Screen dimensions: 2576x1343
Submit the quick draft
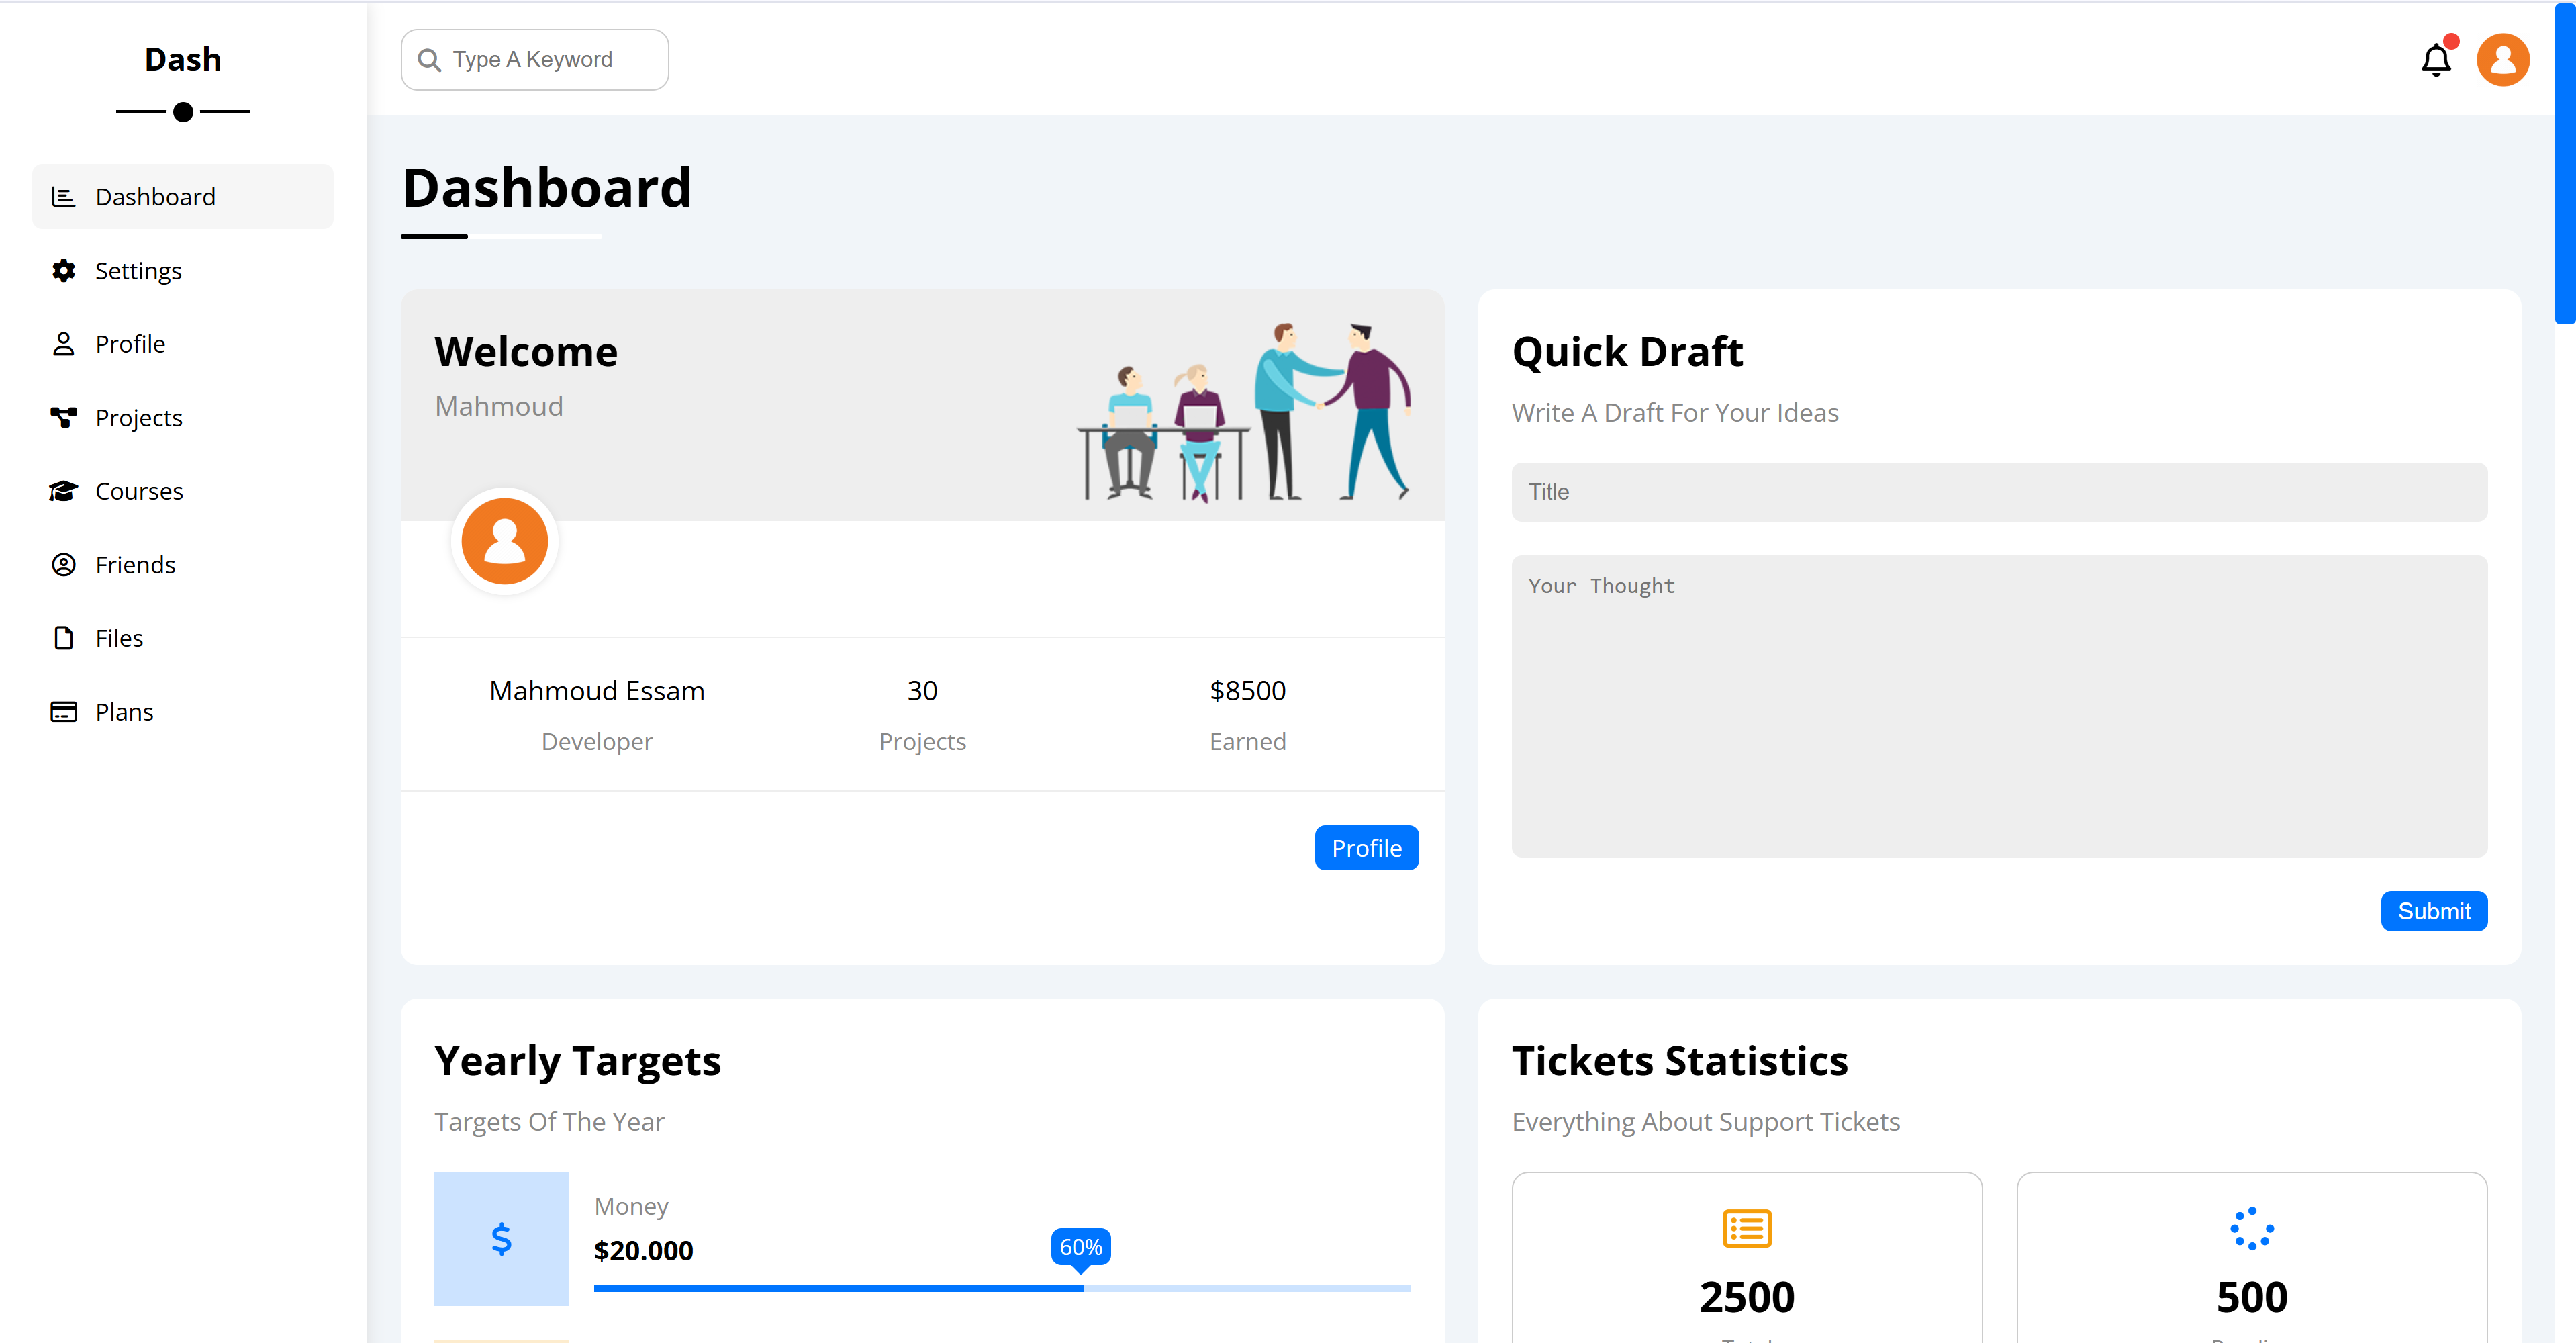2432,911
